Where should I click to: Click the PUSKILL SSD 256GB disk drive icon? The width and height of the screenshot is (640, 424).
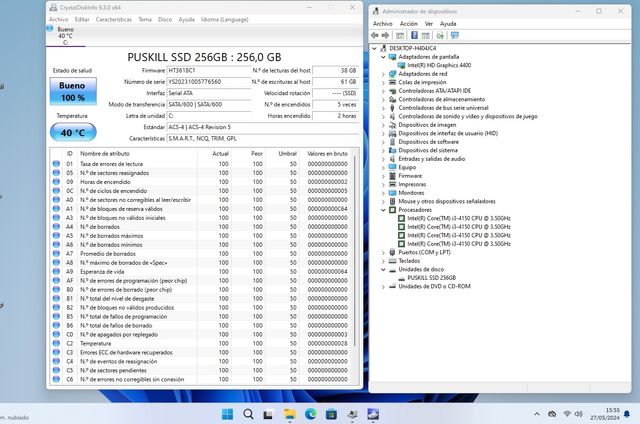click(401, 278)
